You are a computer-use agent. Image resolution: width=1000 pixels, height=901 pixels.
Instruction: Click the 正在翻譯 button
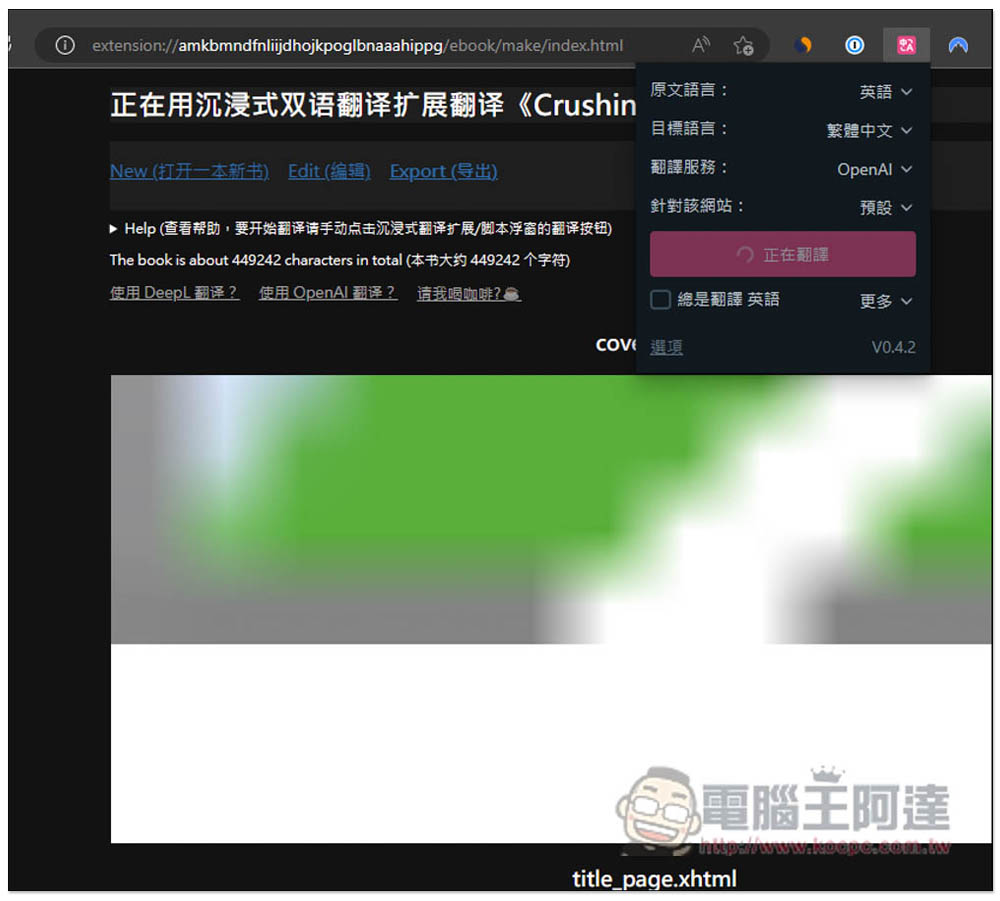782,255
